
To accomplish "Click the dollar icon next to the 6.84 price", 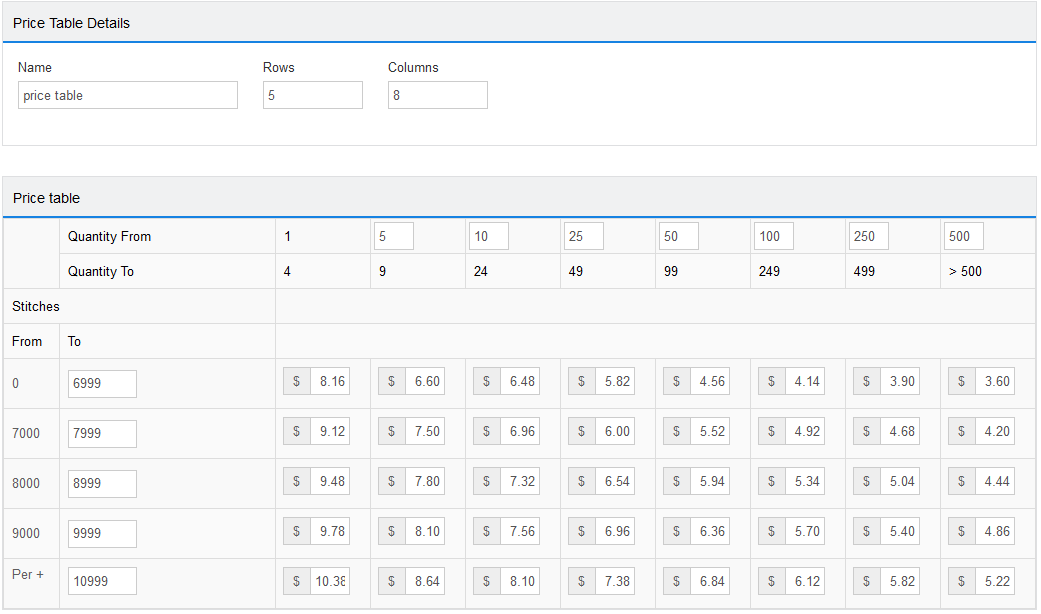I will click(676, 581).
